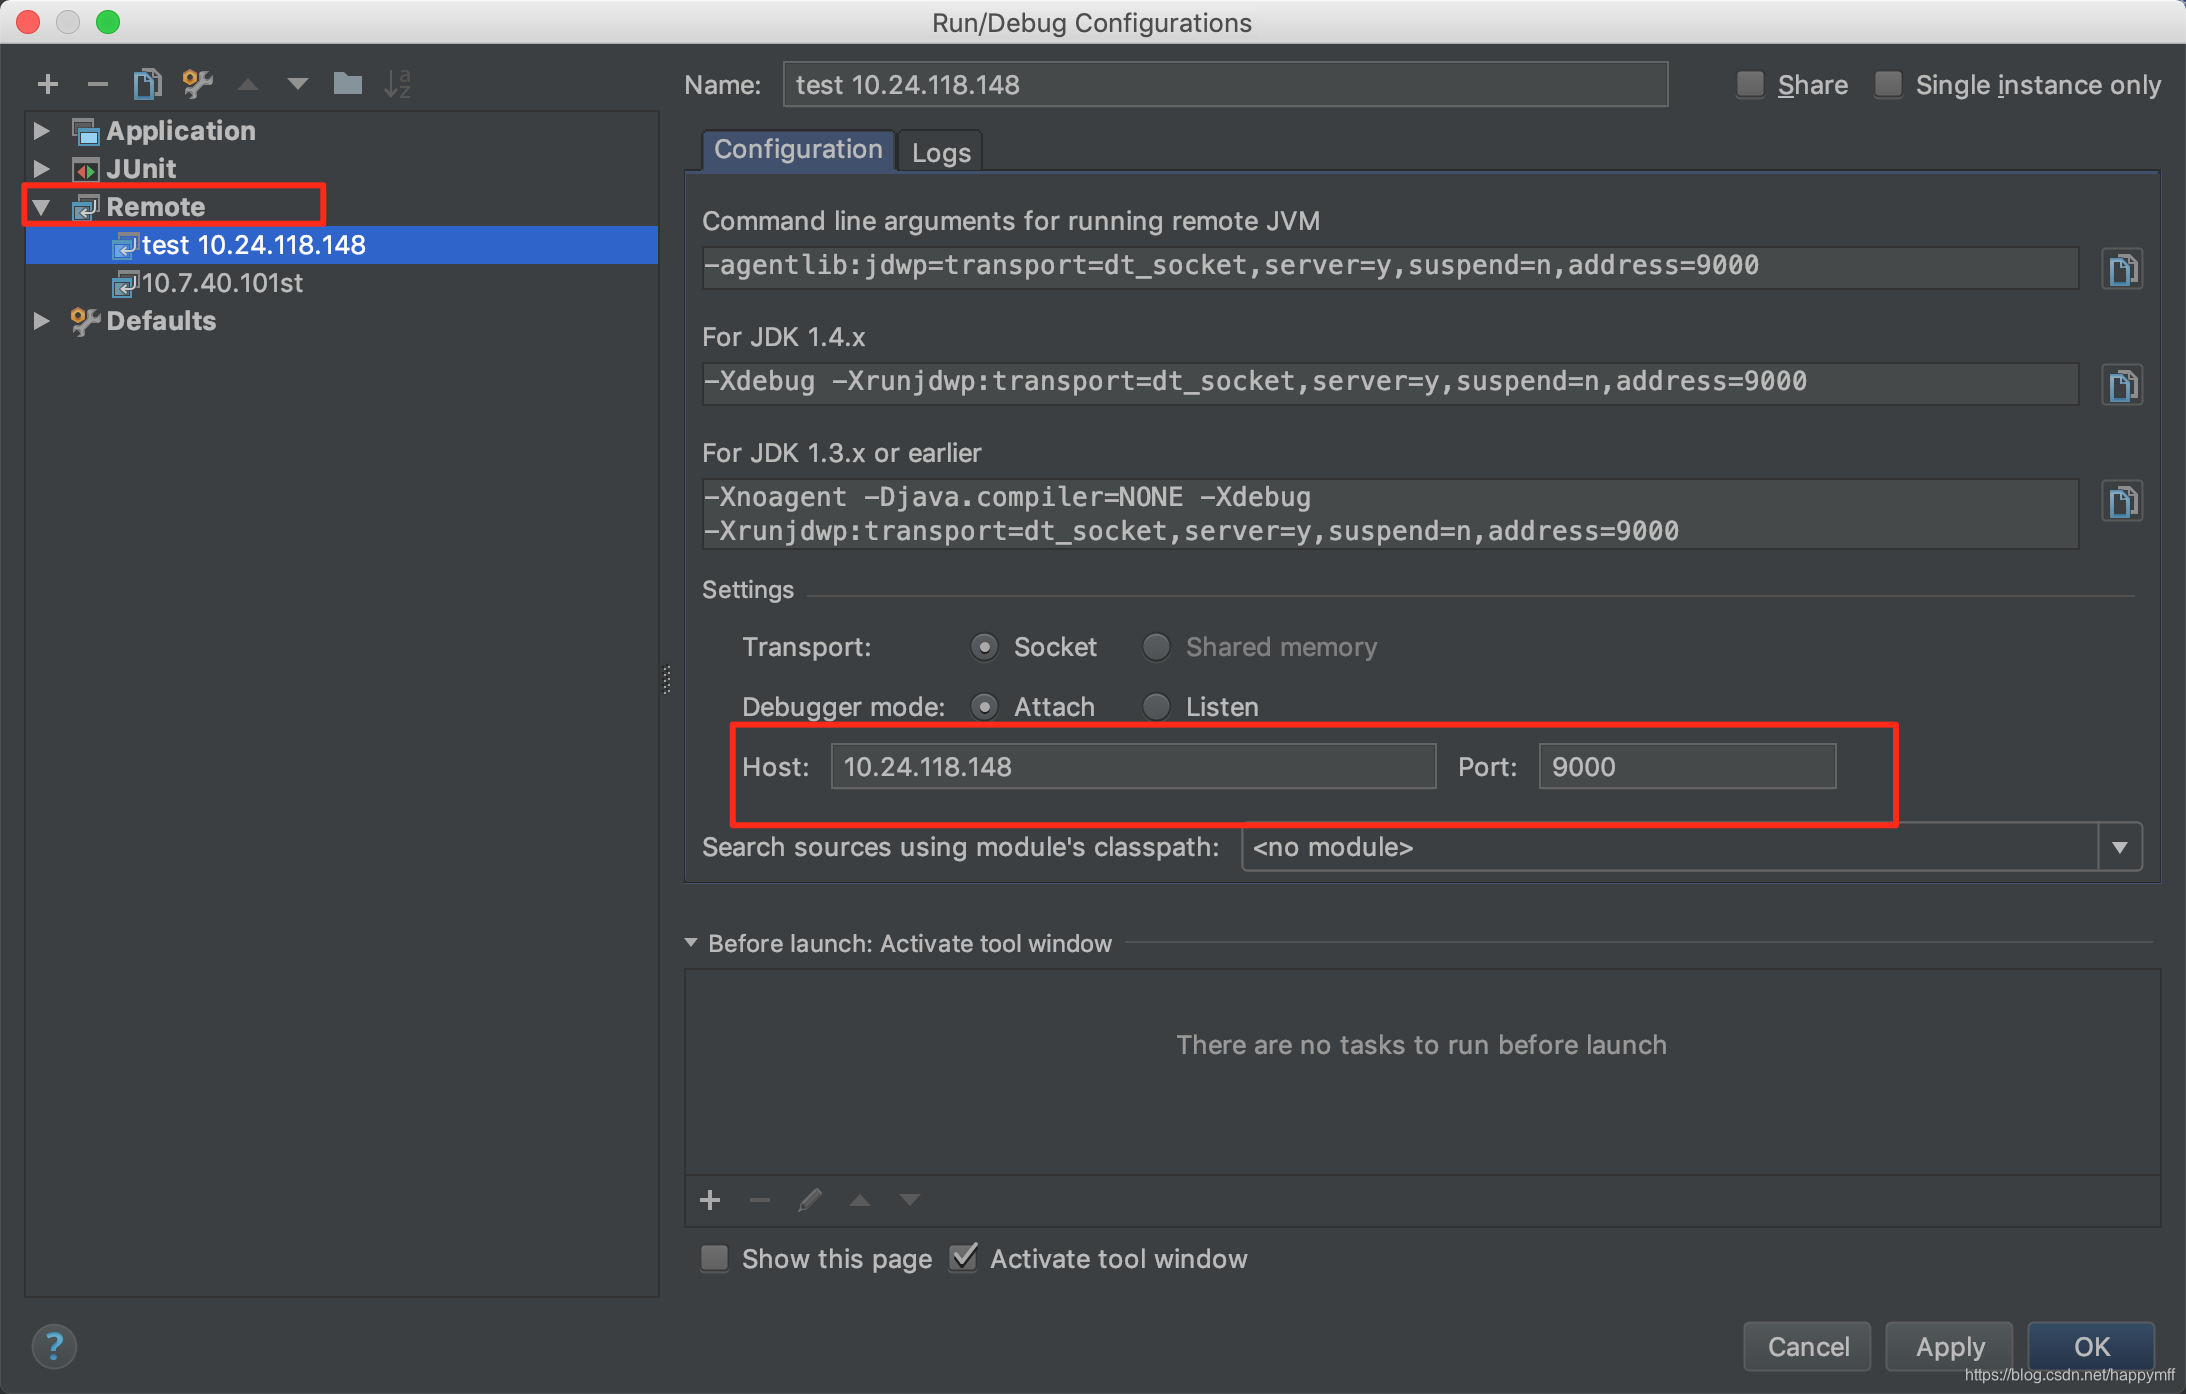The image size is (2186, 1394).
Task: Select the Defaults tree label
Action: (161, 321)
